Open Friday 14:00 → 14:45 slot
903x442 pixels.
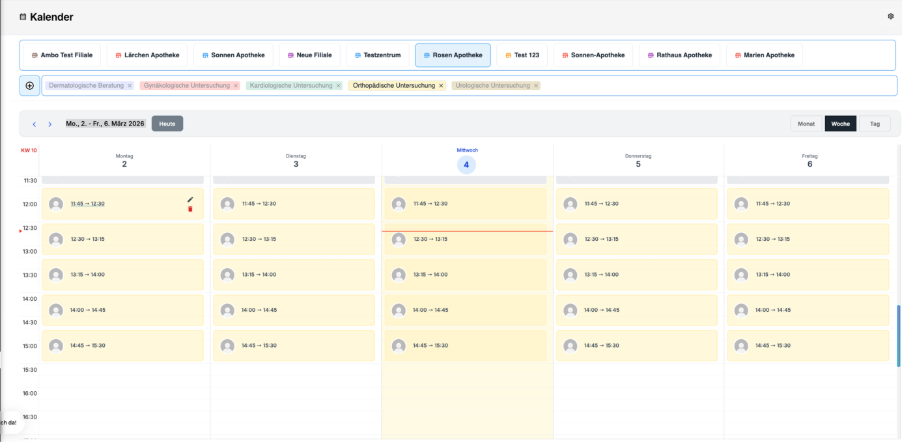pos(808,310)
